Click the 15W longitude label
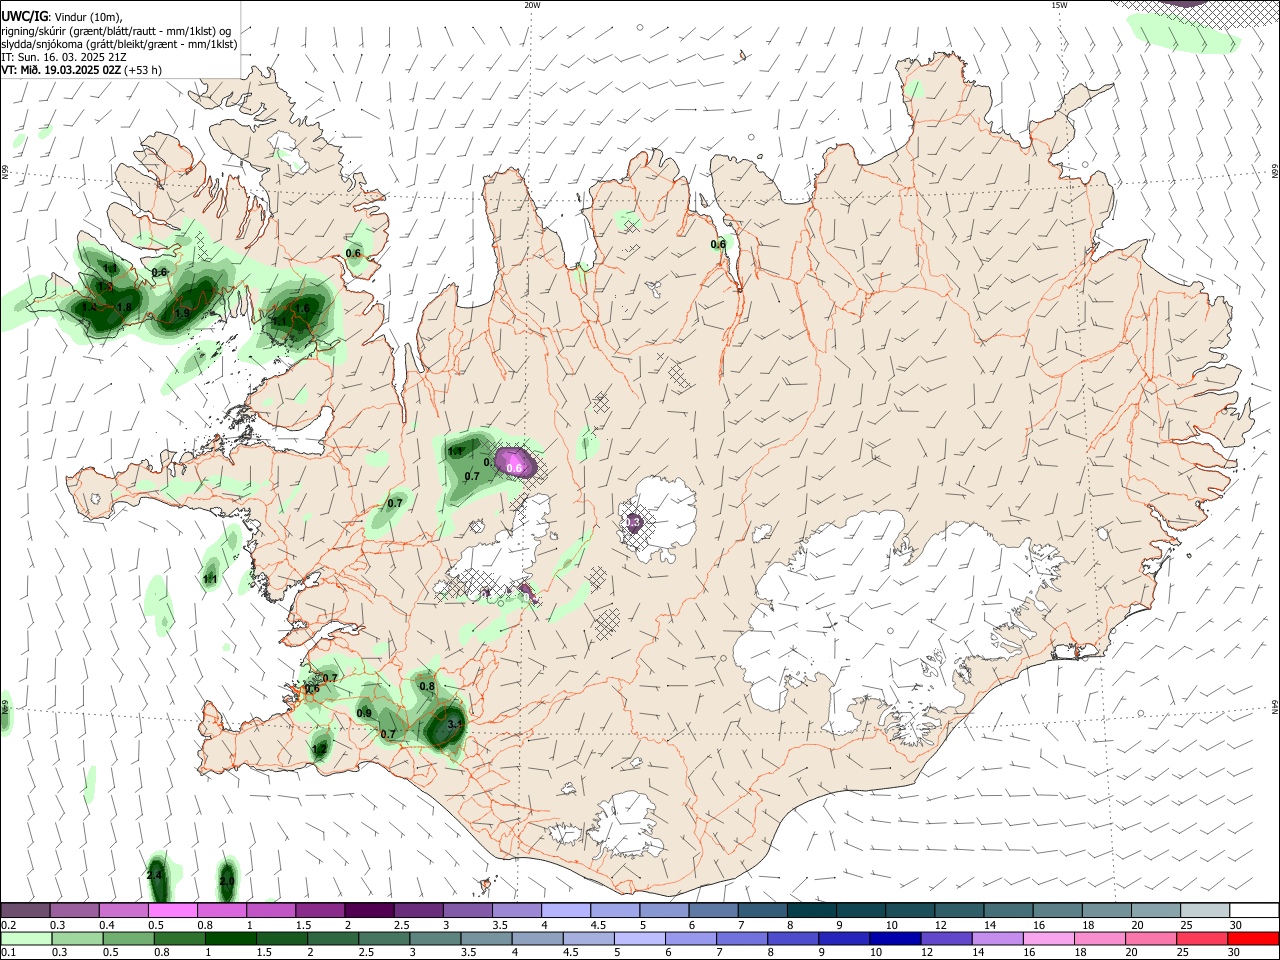The height and width of the screenshot is (960, 1280). pyautogui.click(x=1059, y=5)
